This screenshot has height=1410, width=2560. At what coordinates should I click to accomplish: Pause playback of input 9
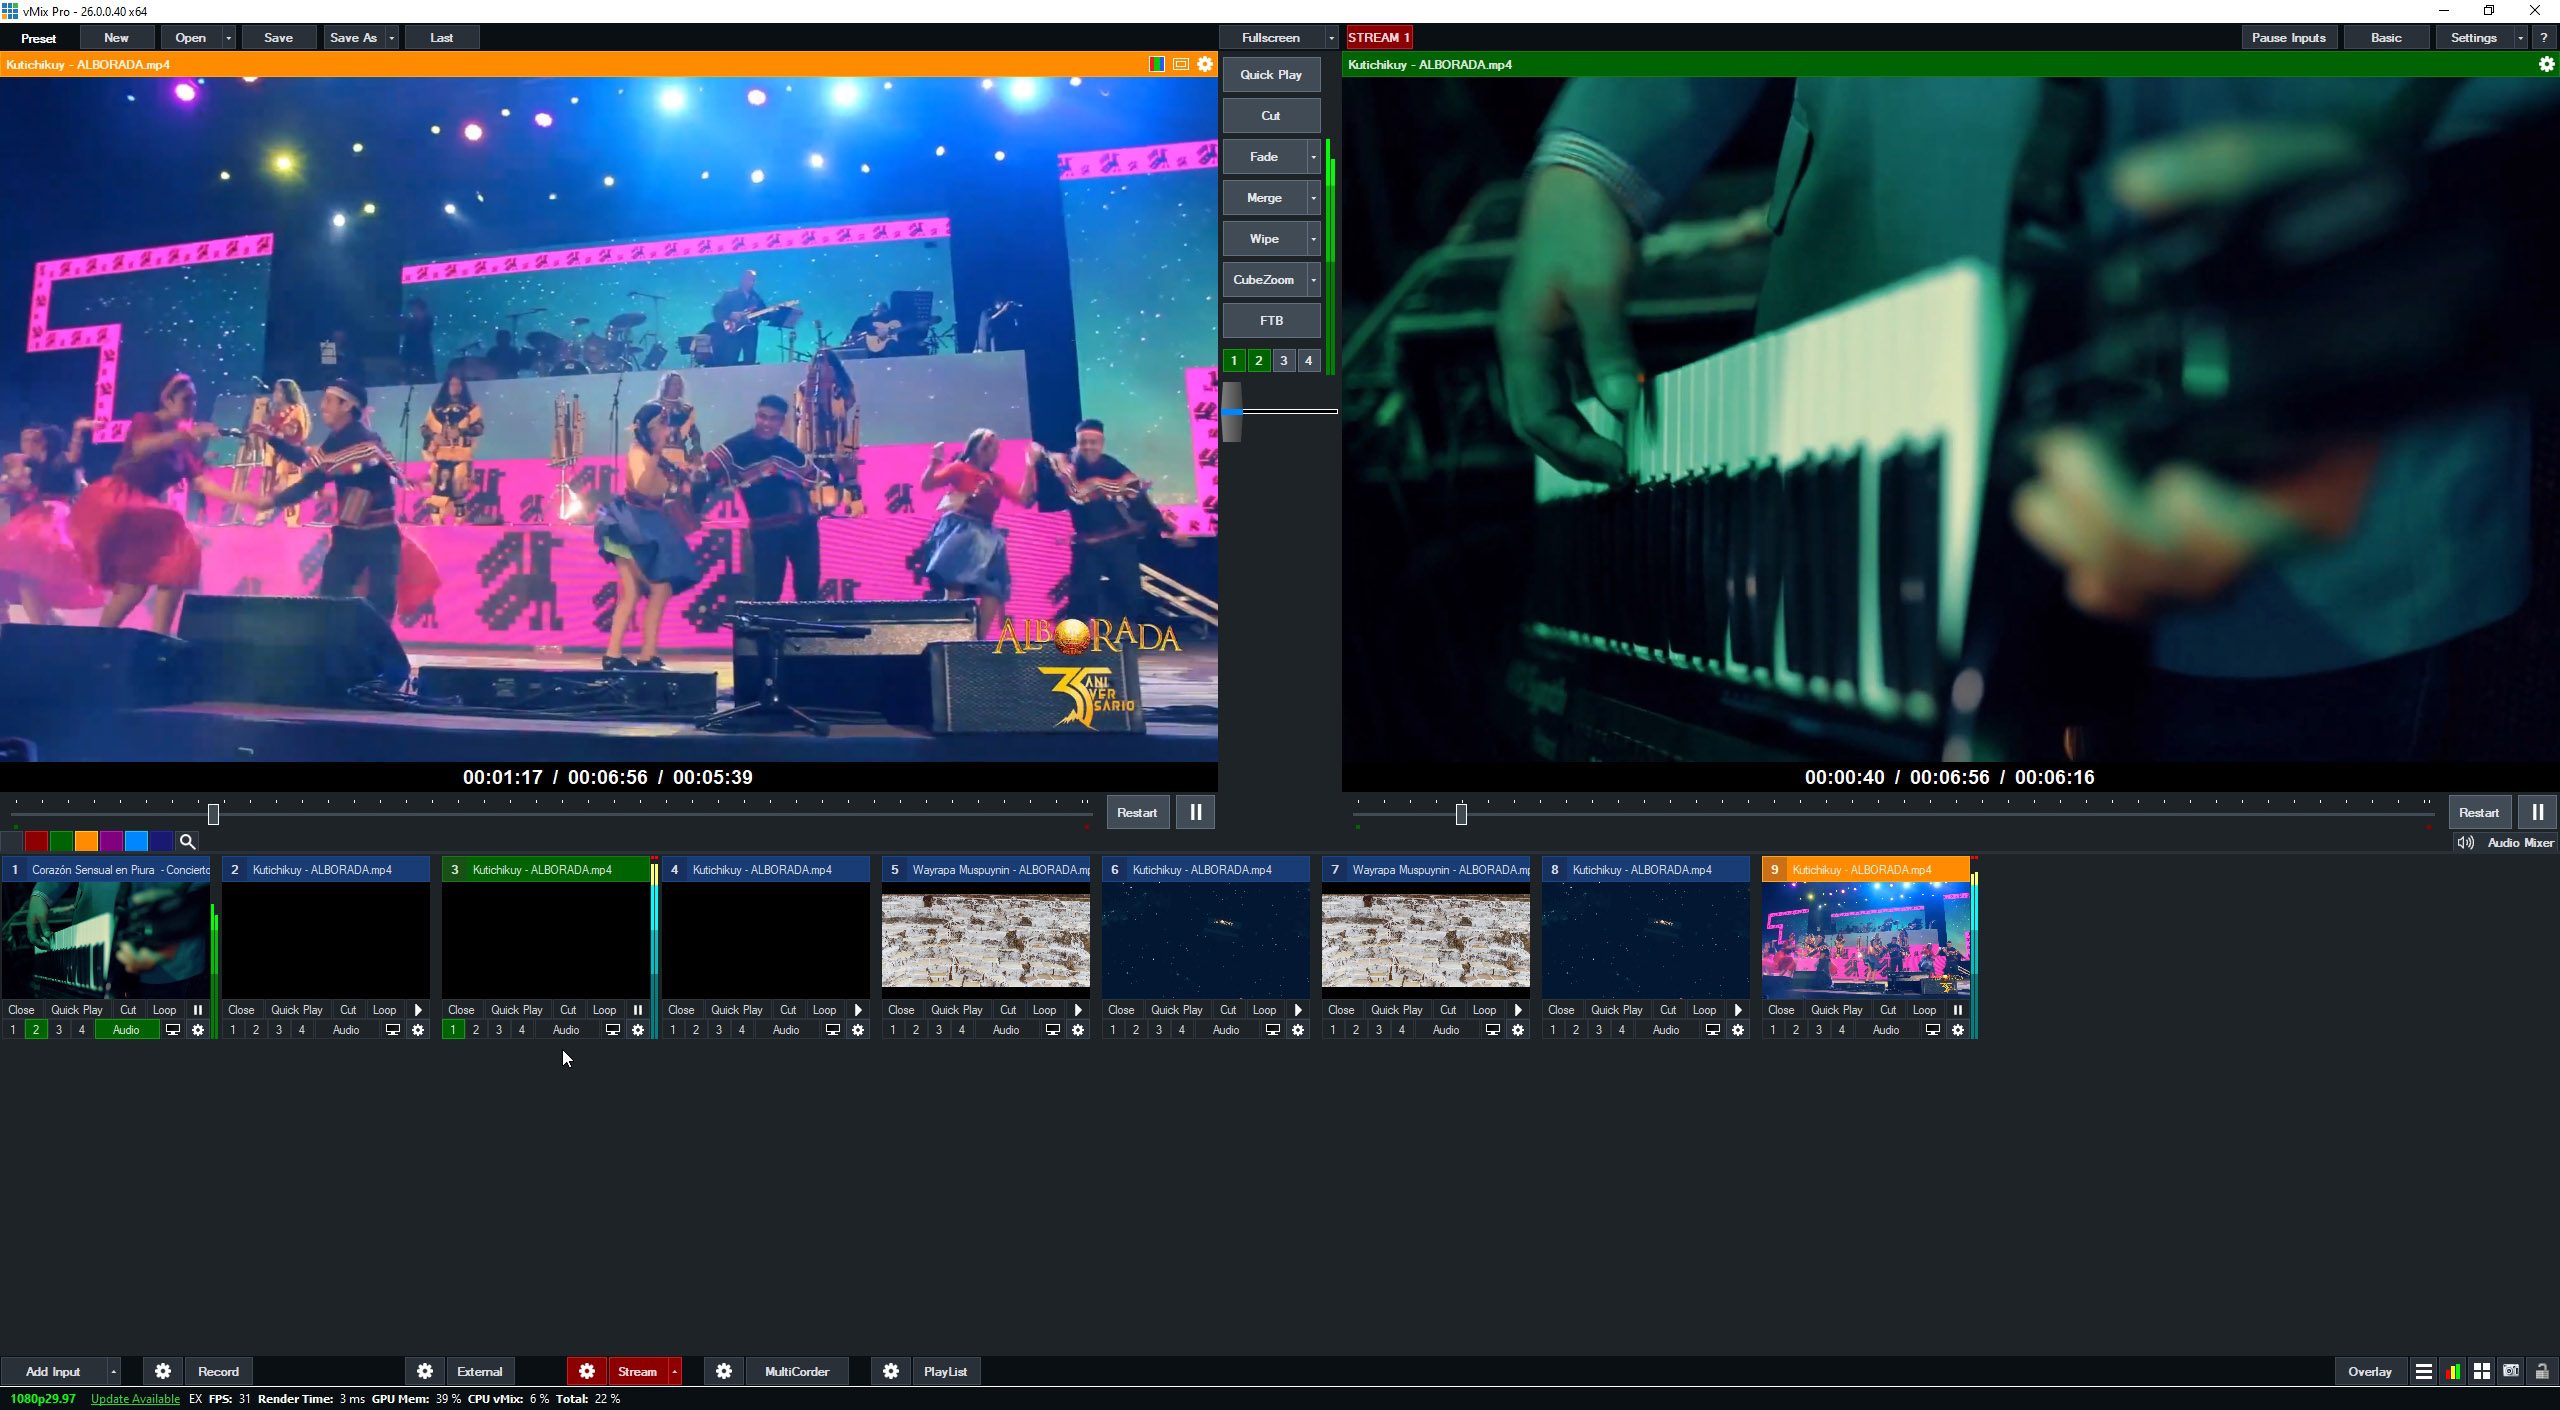coord(1959,1010)
